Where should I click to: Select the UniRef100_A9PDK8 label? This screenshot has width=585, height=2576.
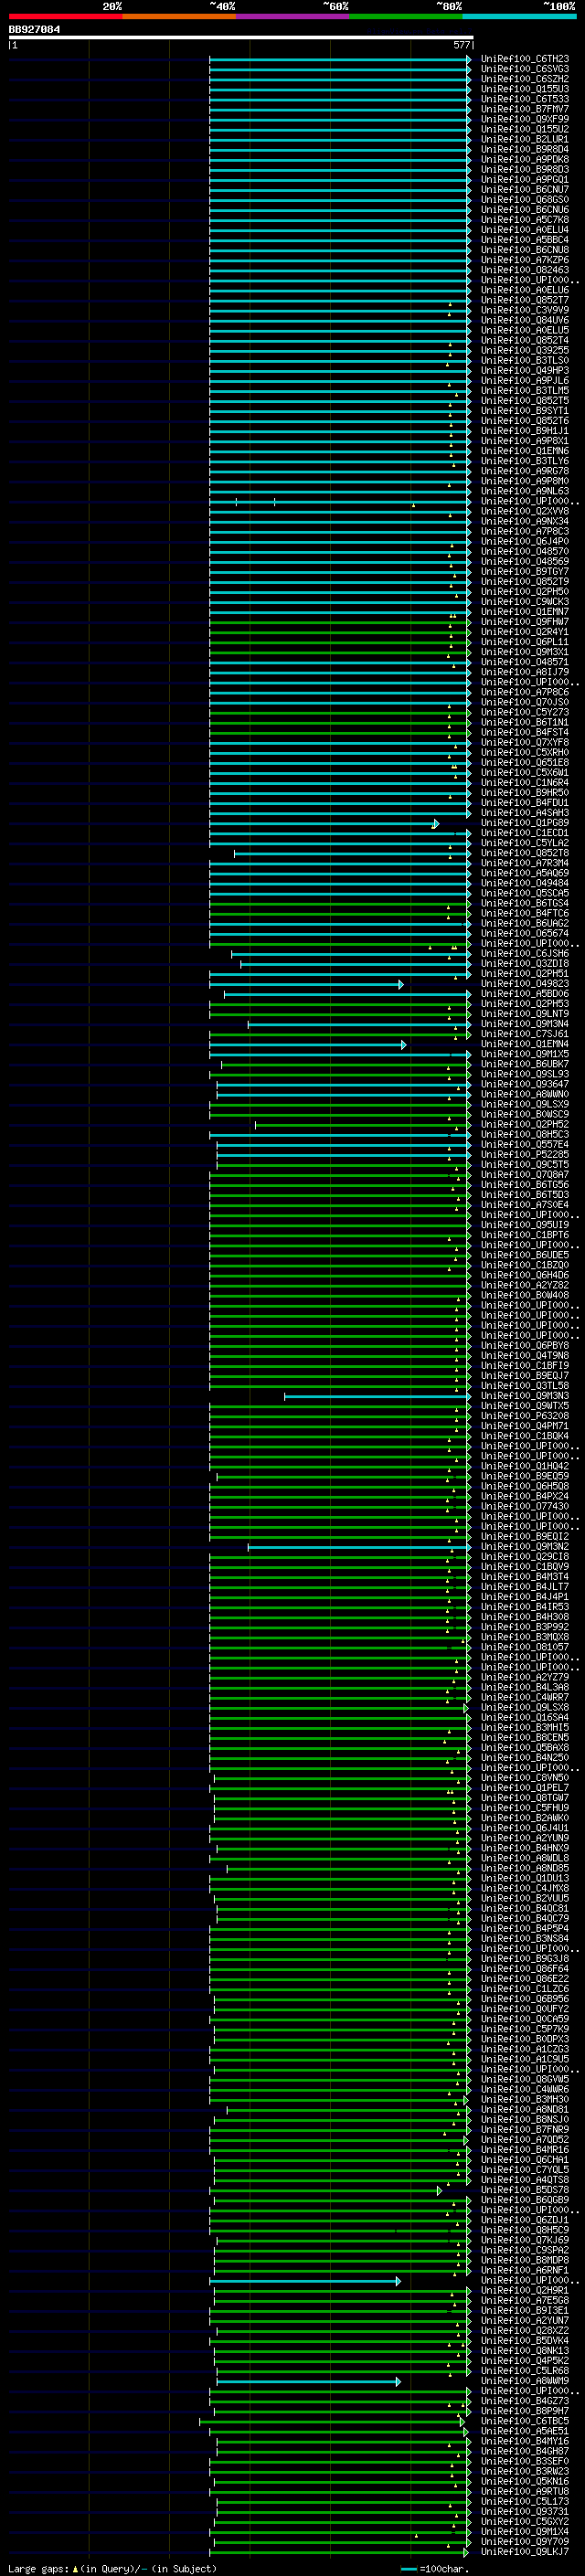pyautogui.click(x=524, y=159)
